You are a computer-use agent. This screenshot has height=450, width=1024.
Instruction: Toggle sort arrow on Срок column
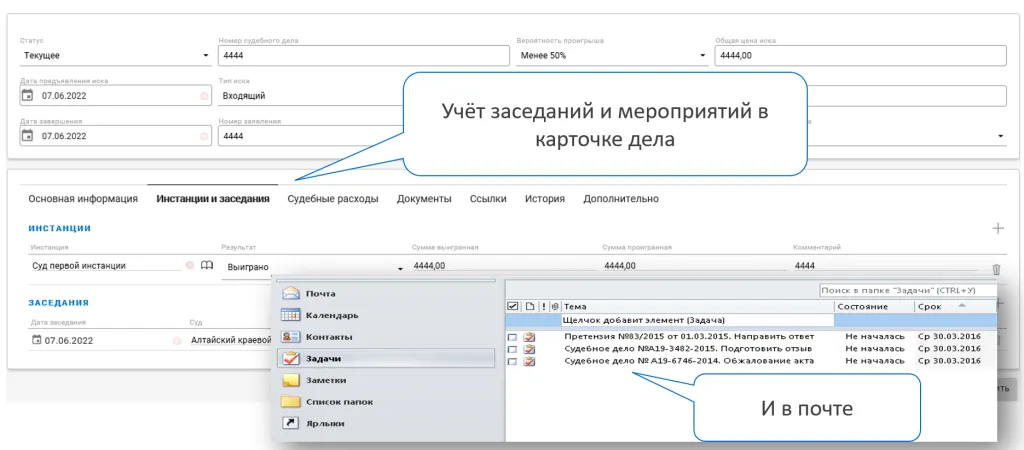point(961,305)
